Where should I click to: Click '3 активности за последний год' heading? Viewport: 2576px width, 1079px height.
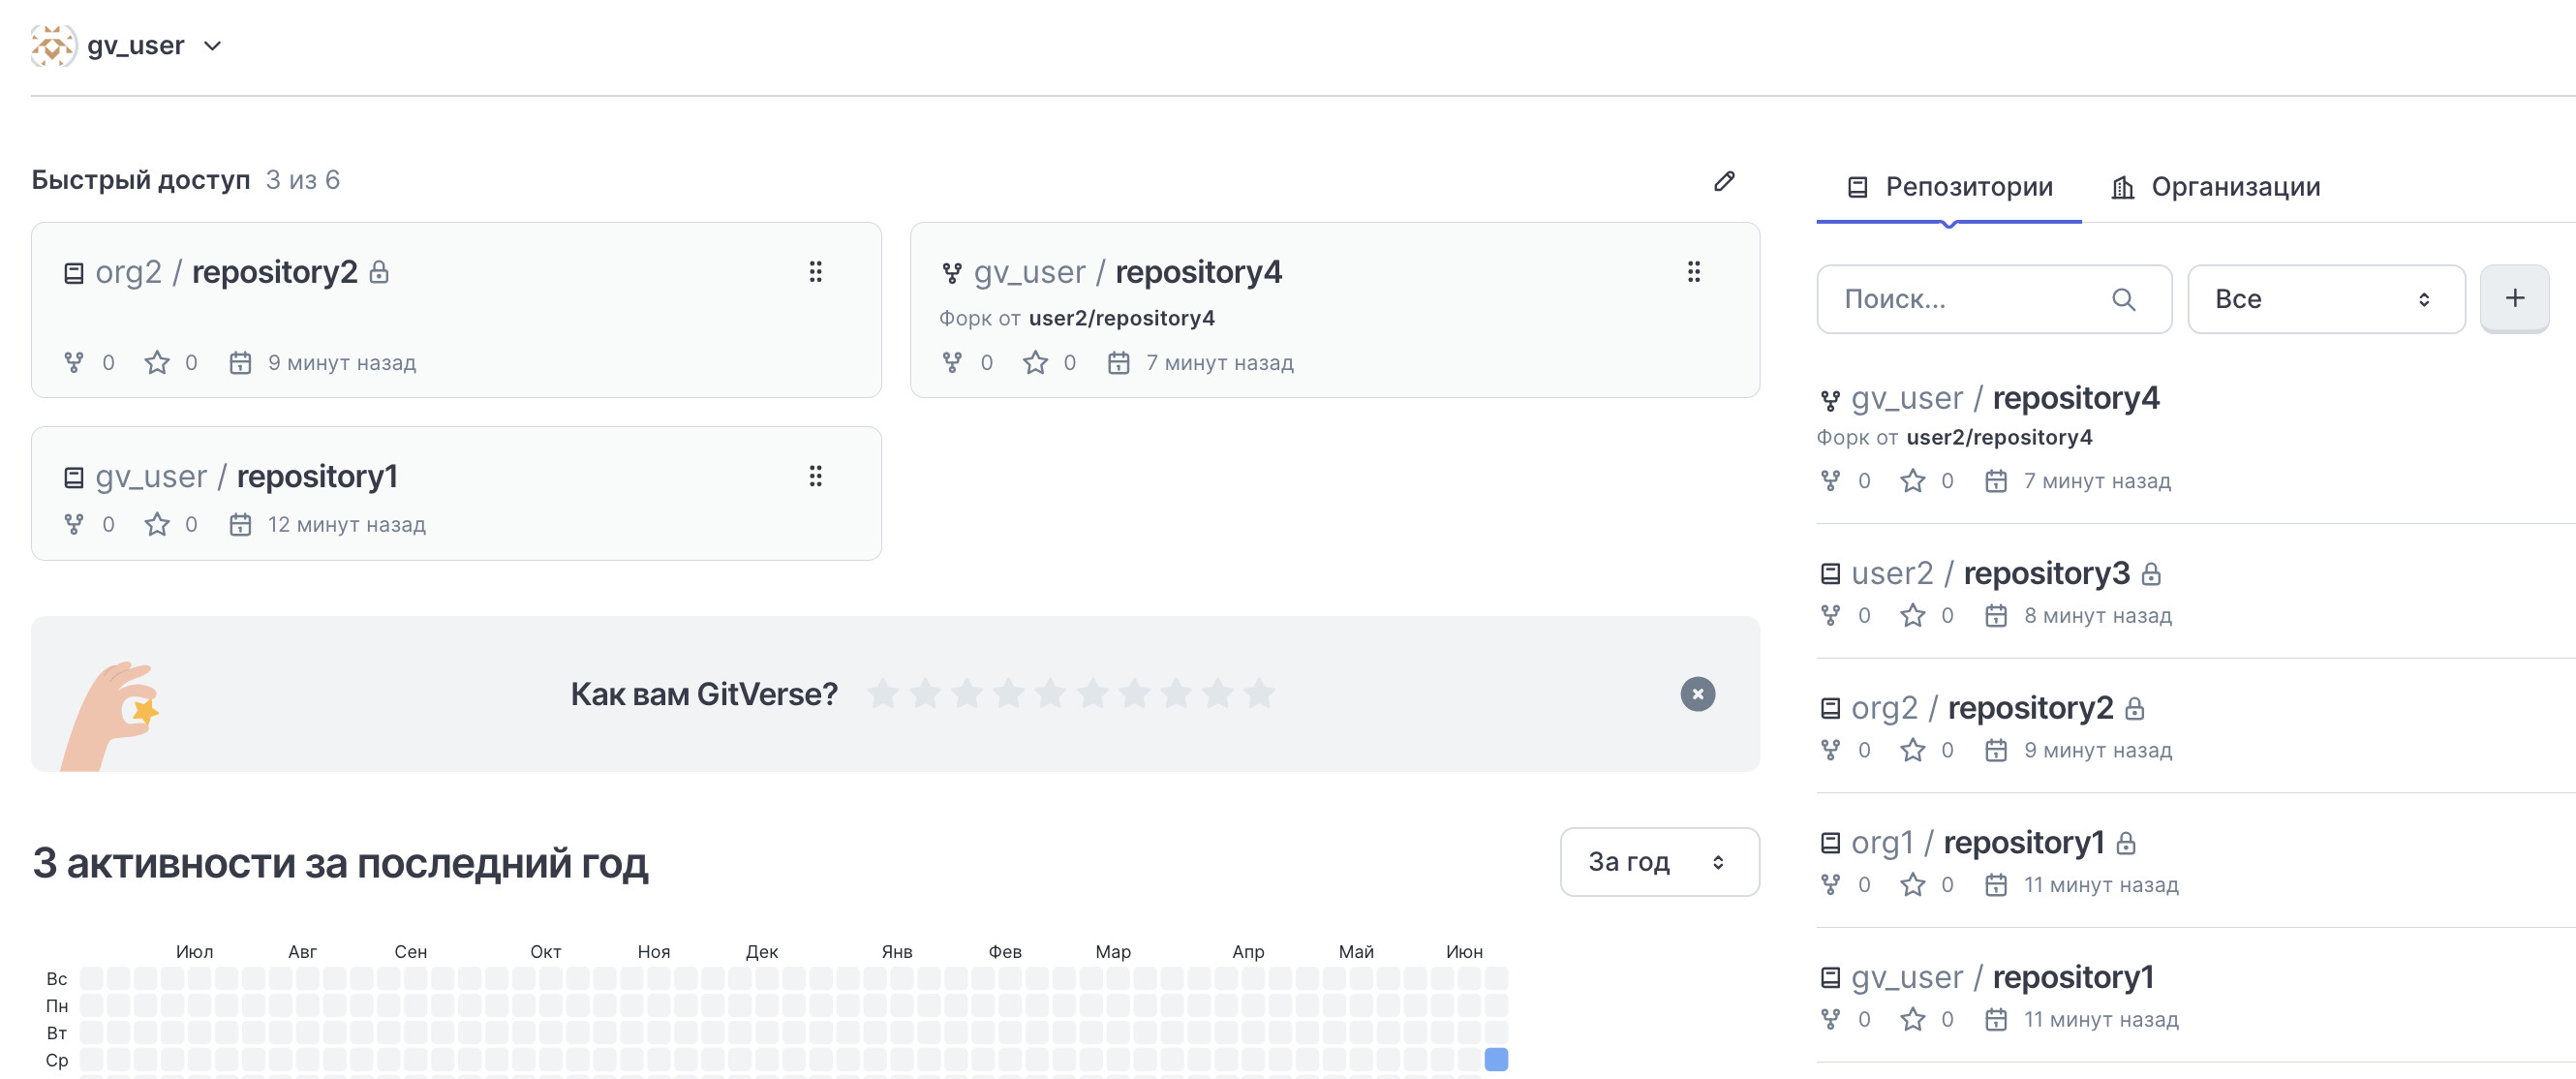340,863
